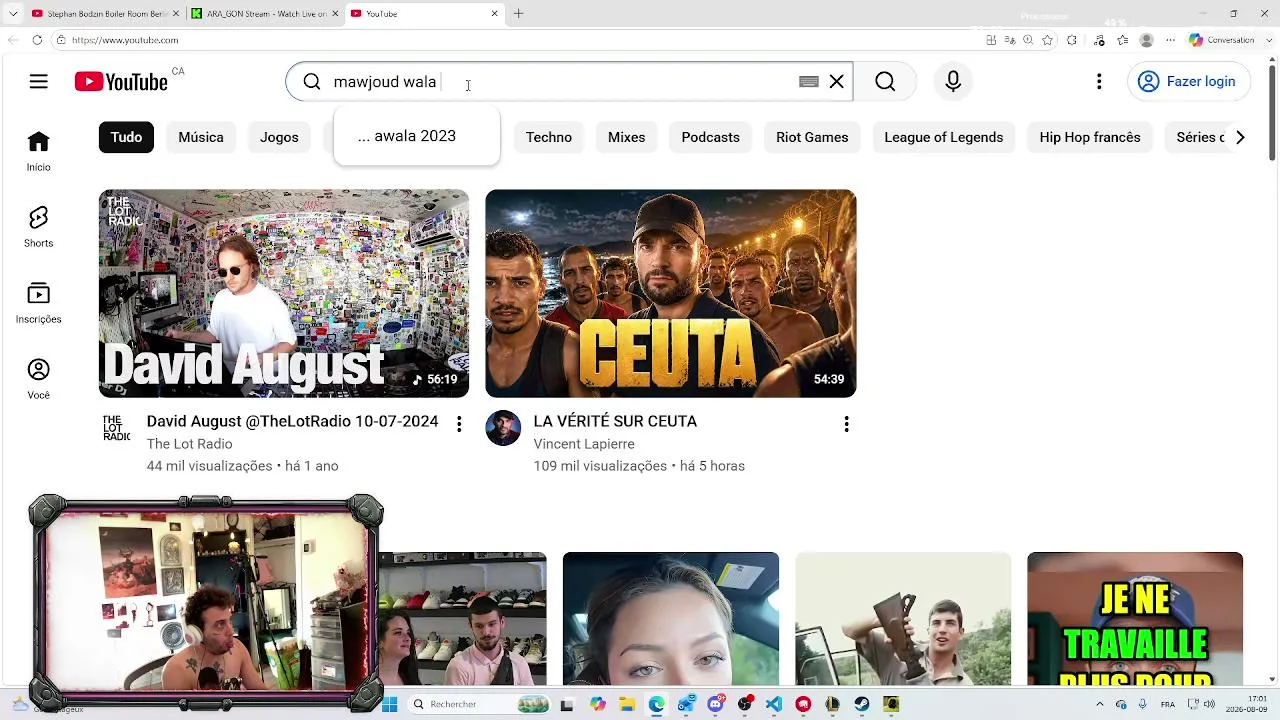The image size is (1280, 720).
Task: Open the YouTube guide hamburger menu
Action: click(38, 82)
